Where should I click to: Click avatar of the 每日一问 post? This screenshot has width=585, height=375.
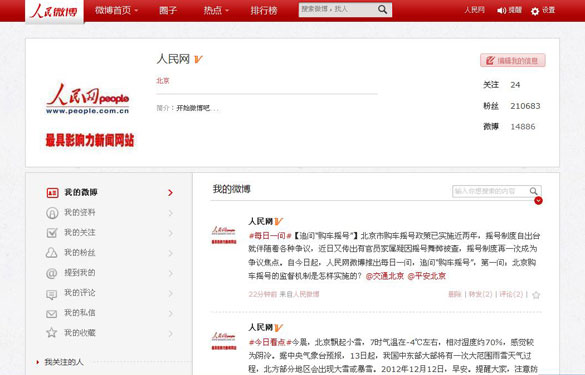(224, 235)
